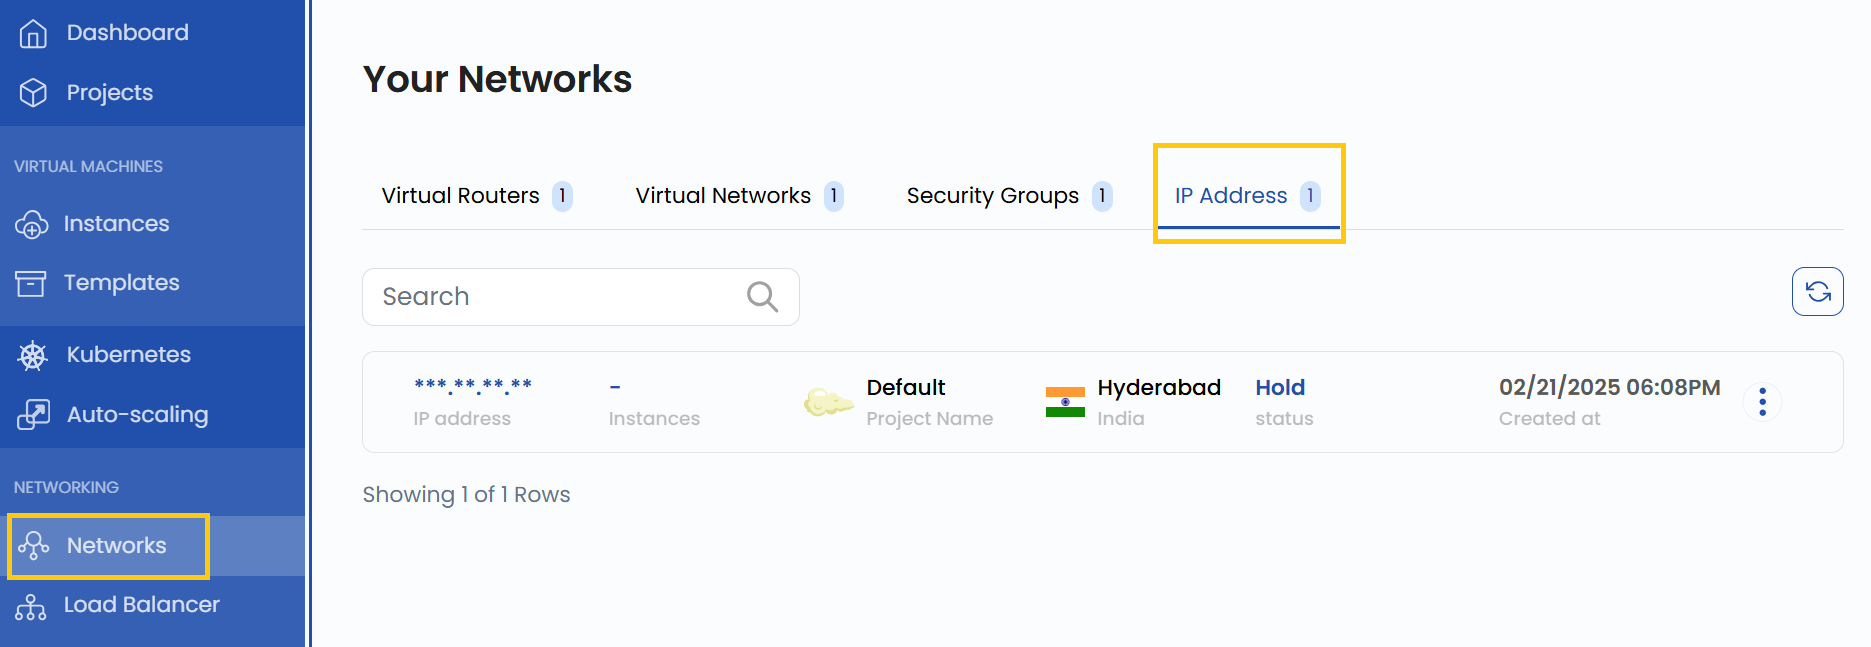Open the Virtual Routers tab
1871x647 pixels.
tap(462, 196)
